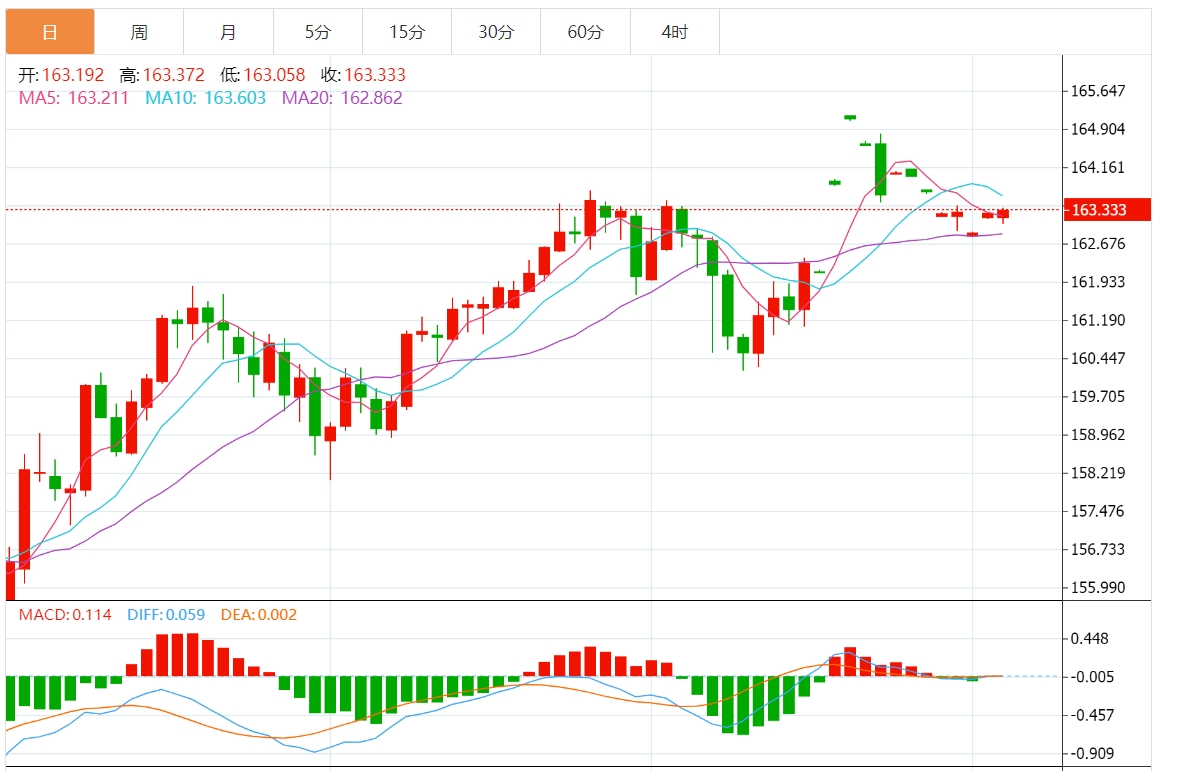Image resolution: width=1180 pixels, height=771 pixels.
Task: Click the 158.219 price axis label
Action: pos(1098,473)
